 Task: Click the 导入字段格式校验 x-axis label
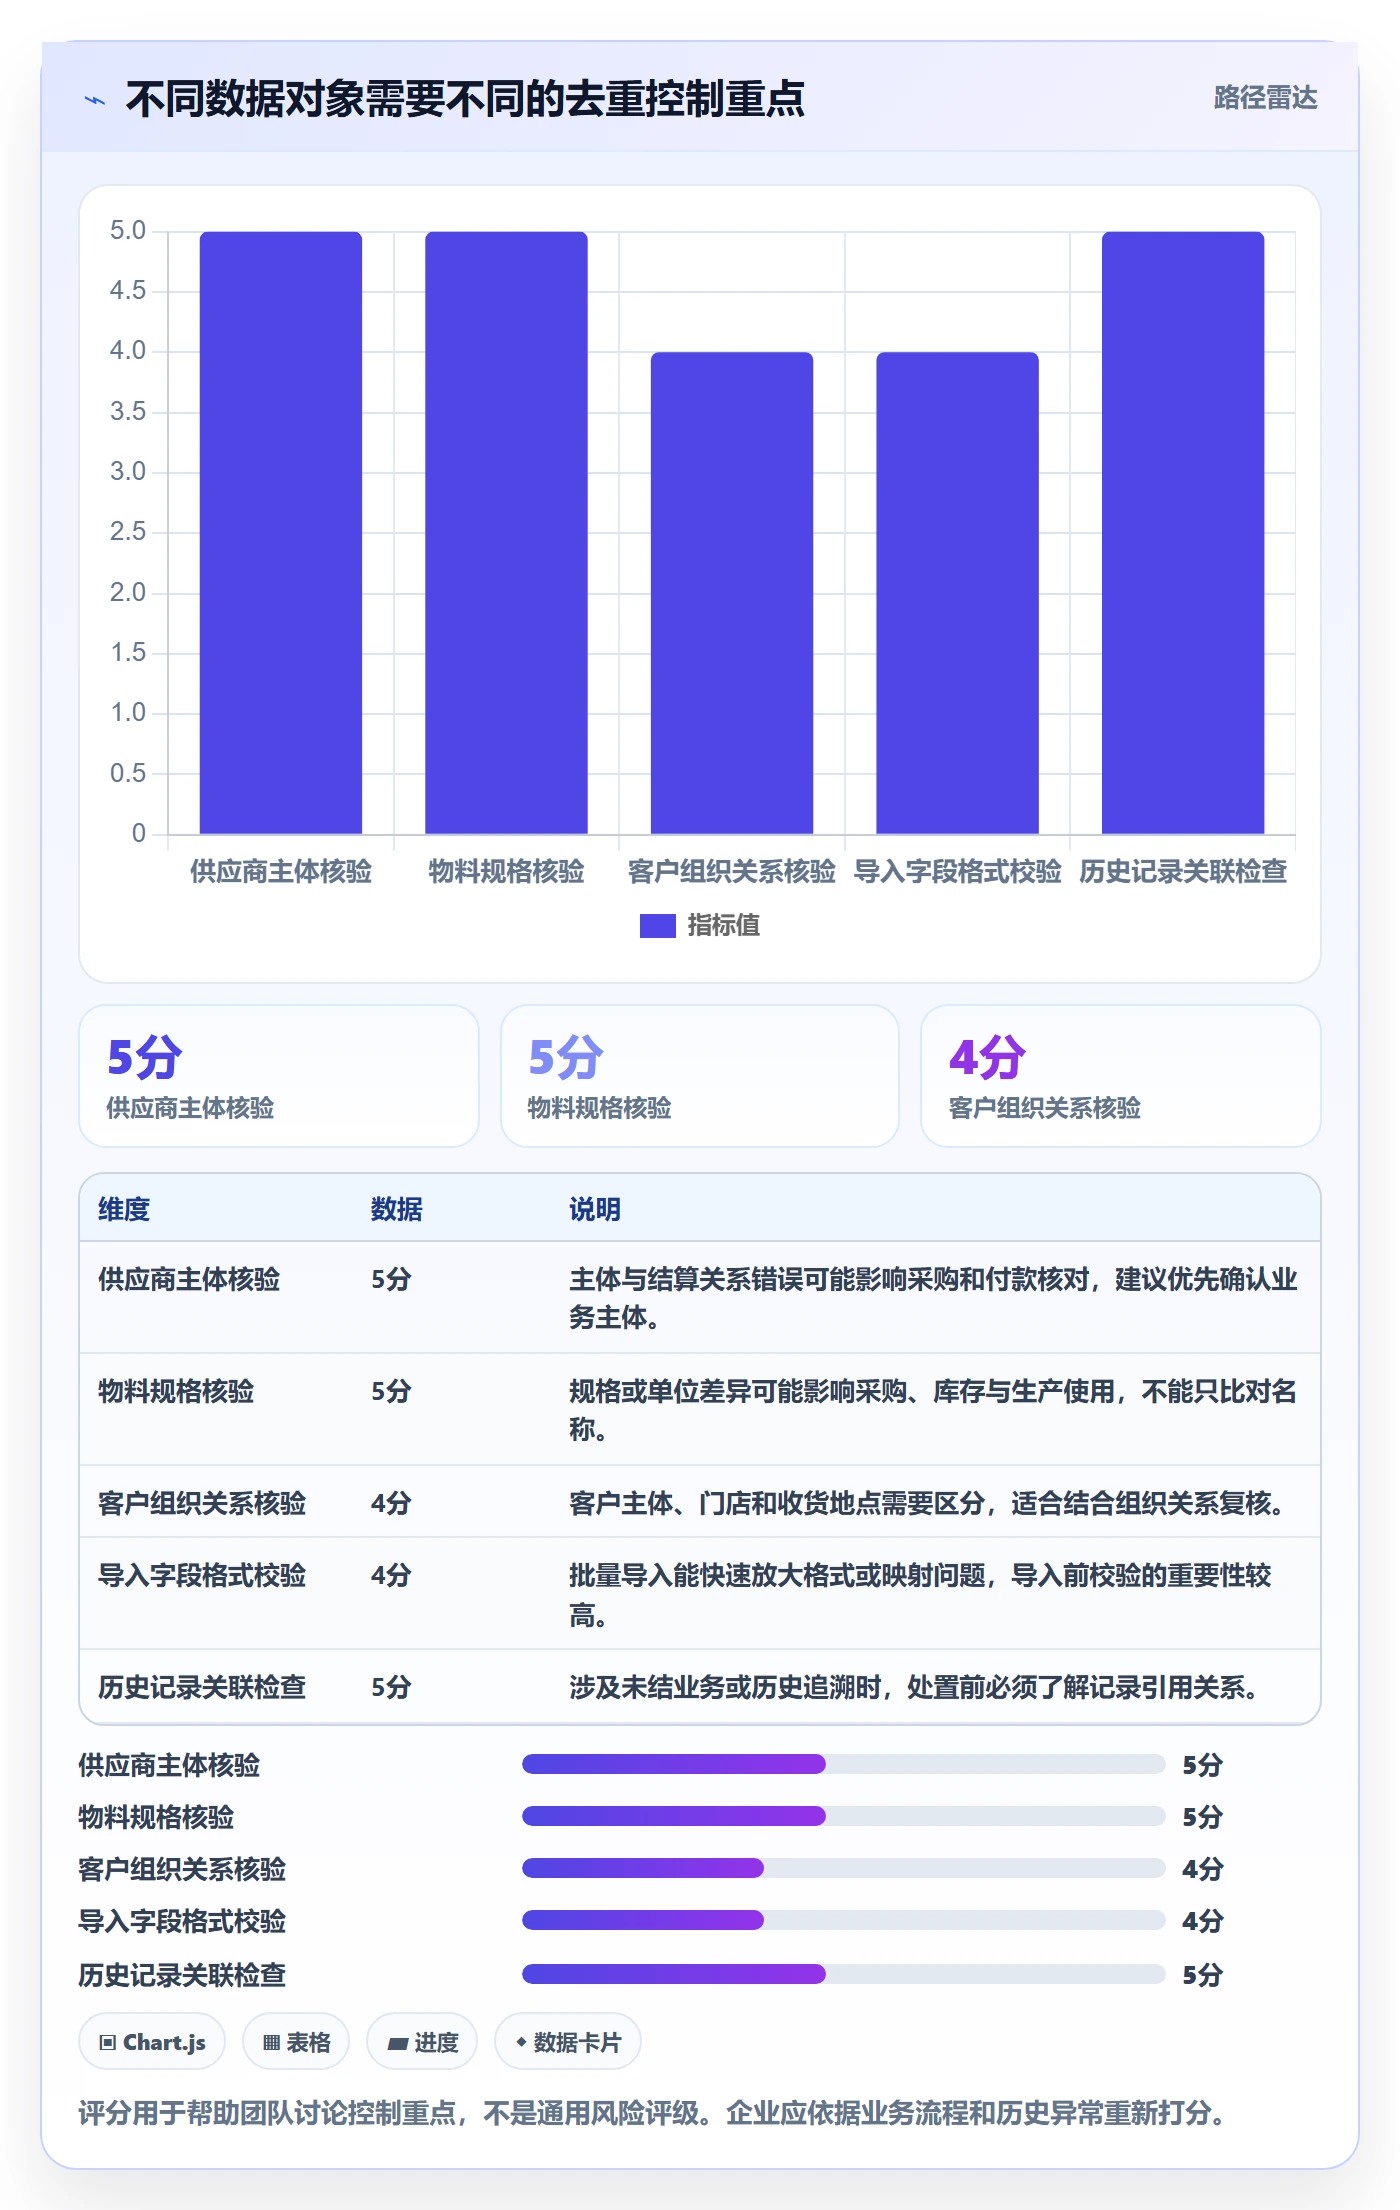click(957, 872)
